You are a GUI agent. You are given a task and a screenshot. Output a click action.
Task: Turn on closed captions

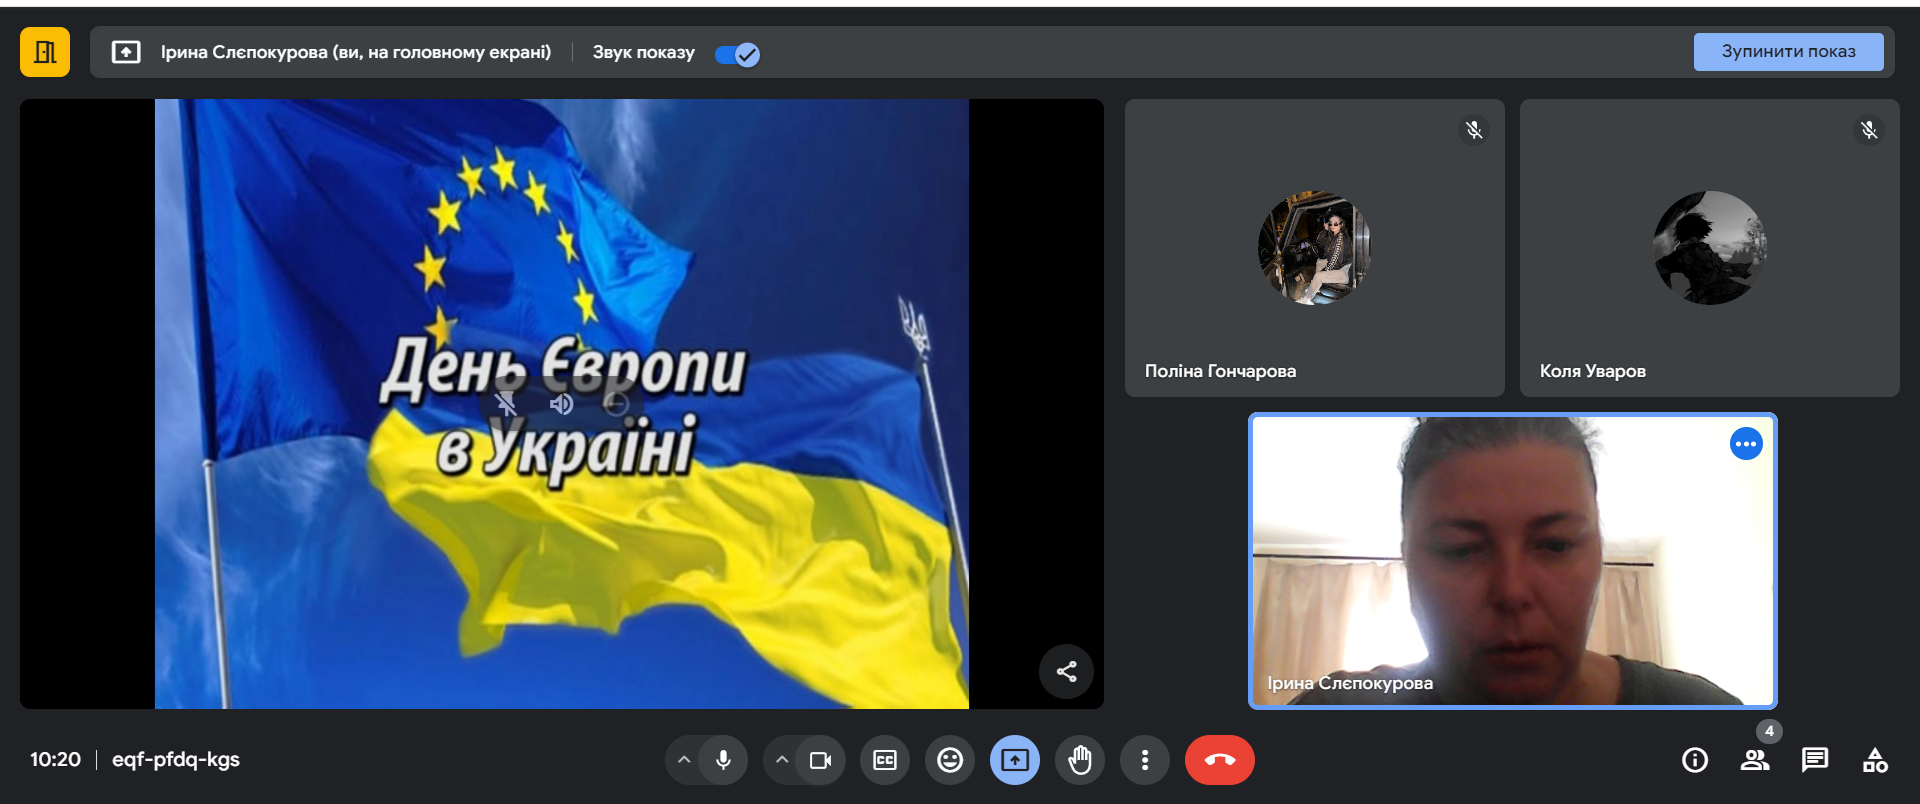pos(885,760)
